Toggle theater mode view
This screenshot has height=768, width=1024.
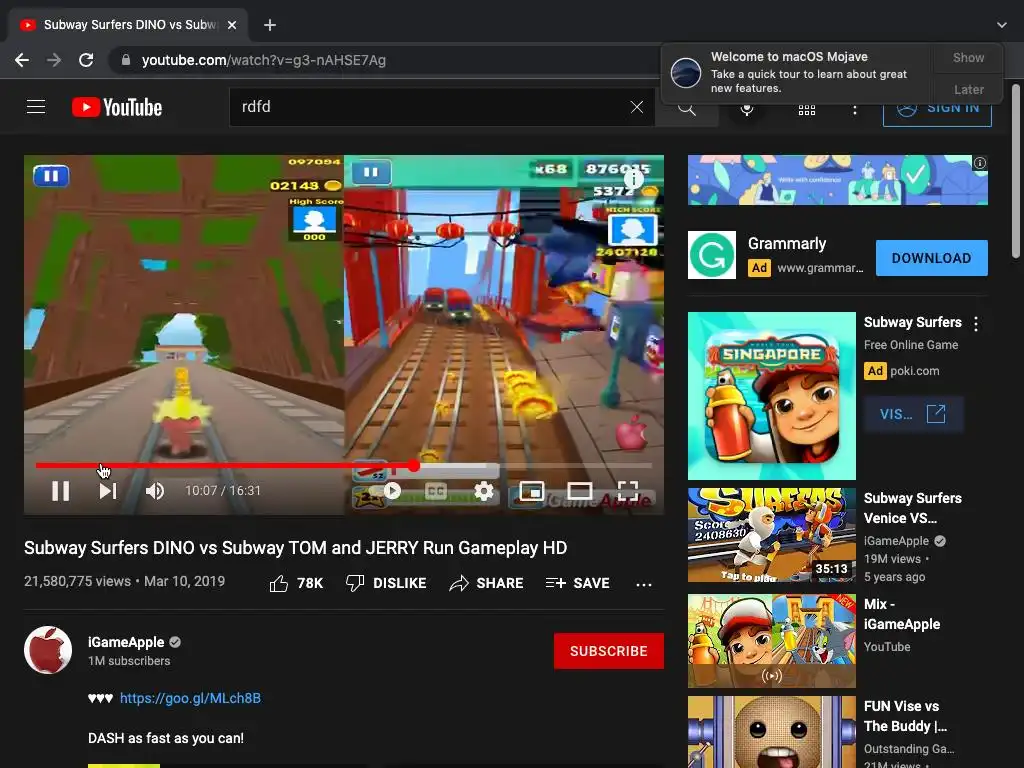coord(579,490)
